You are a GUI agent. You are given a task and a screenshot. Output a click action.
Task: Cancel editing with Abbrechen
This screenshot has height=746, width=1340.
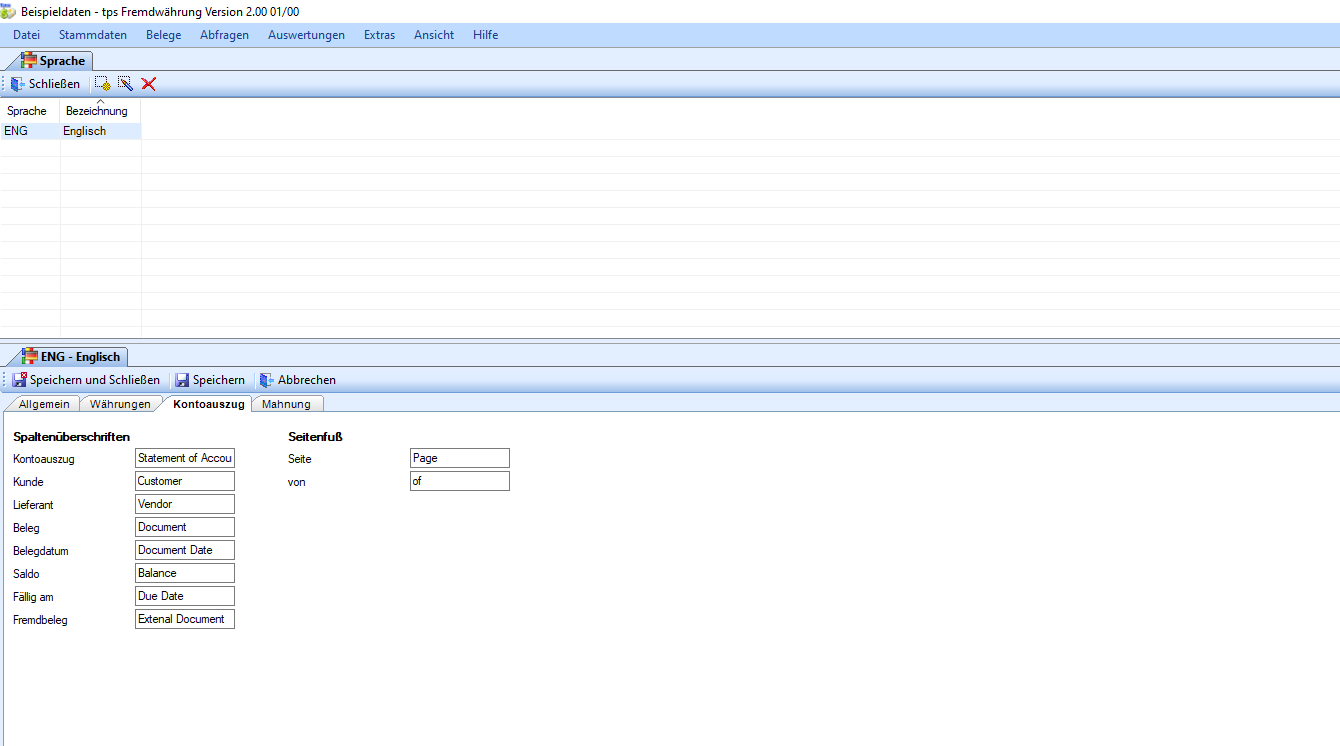[298, 380]
